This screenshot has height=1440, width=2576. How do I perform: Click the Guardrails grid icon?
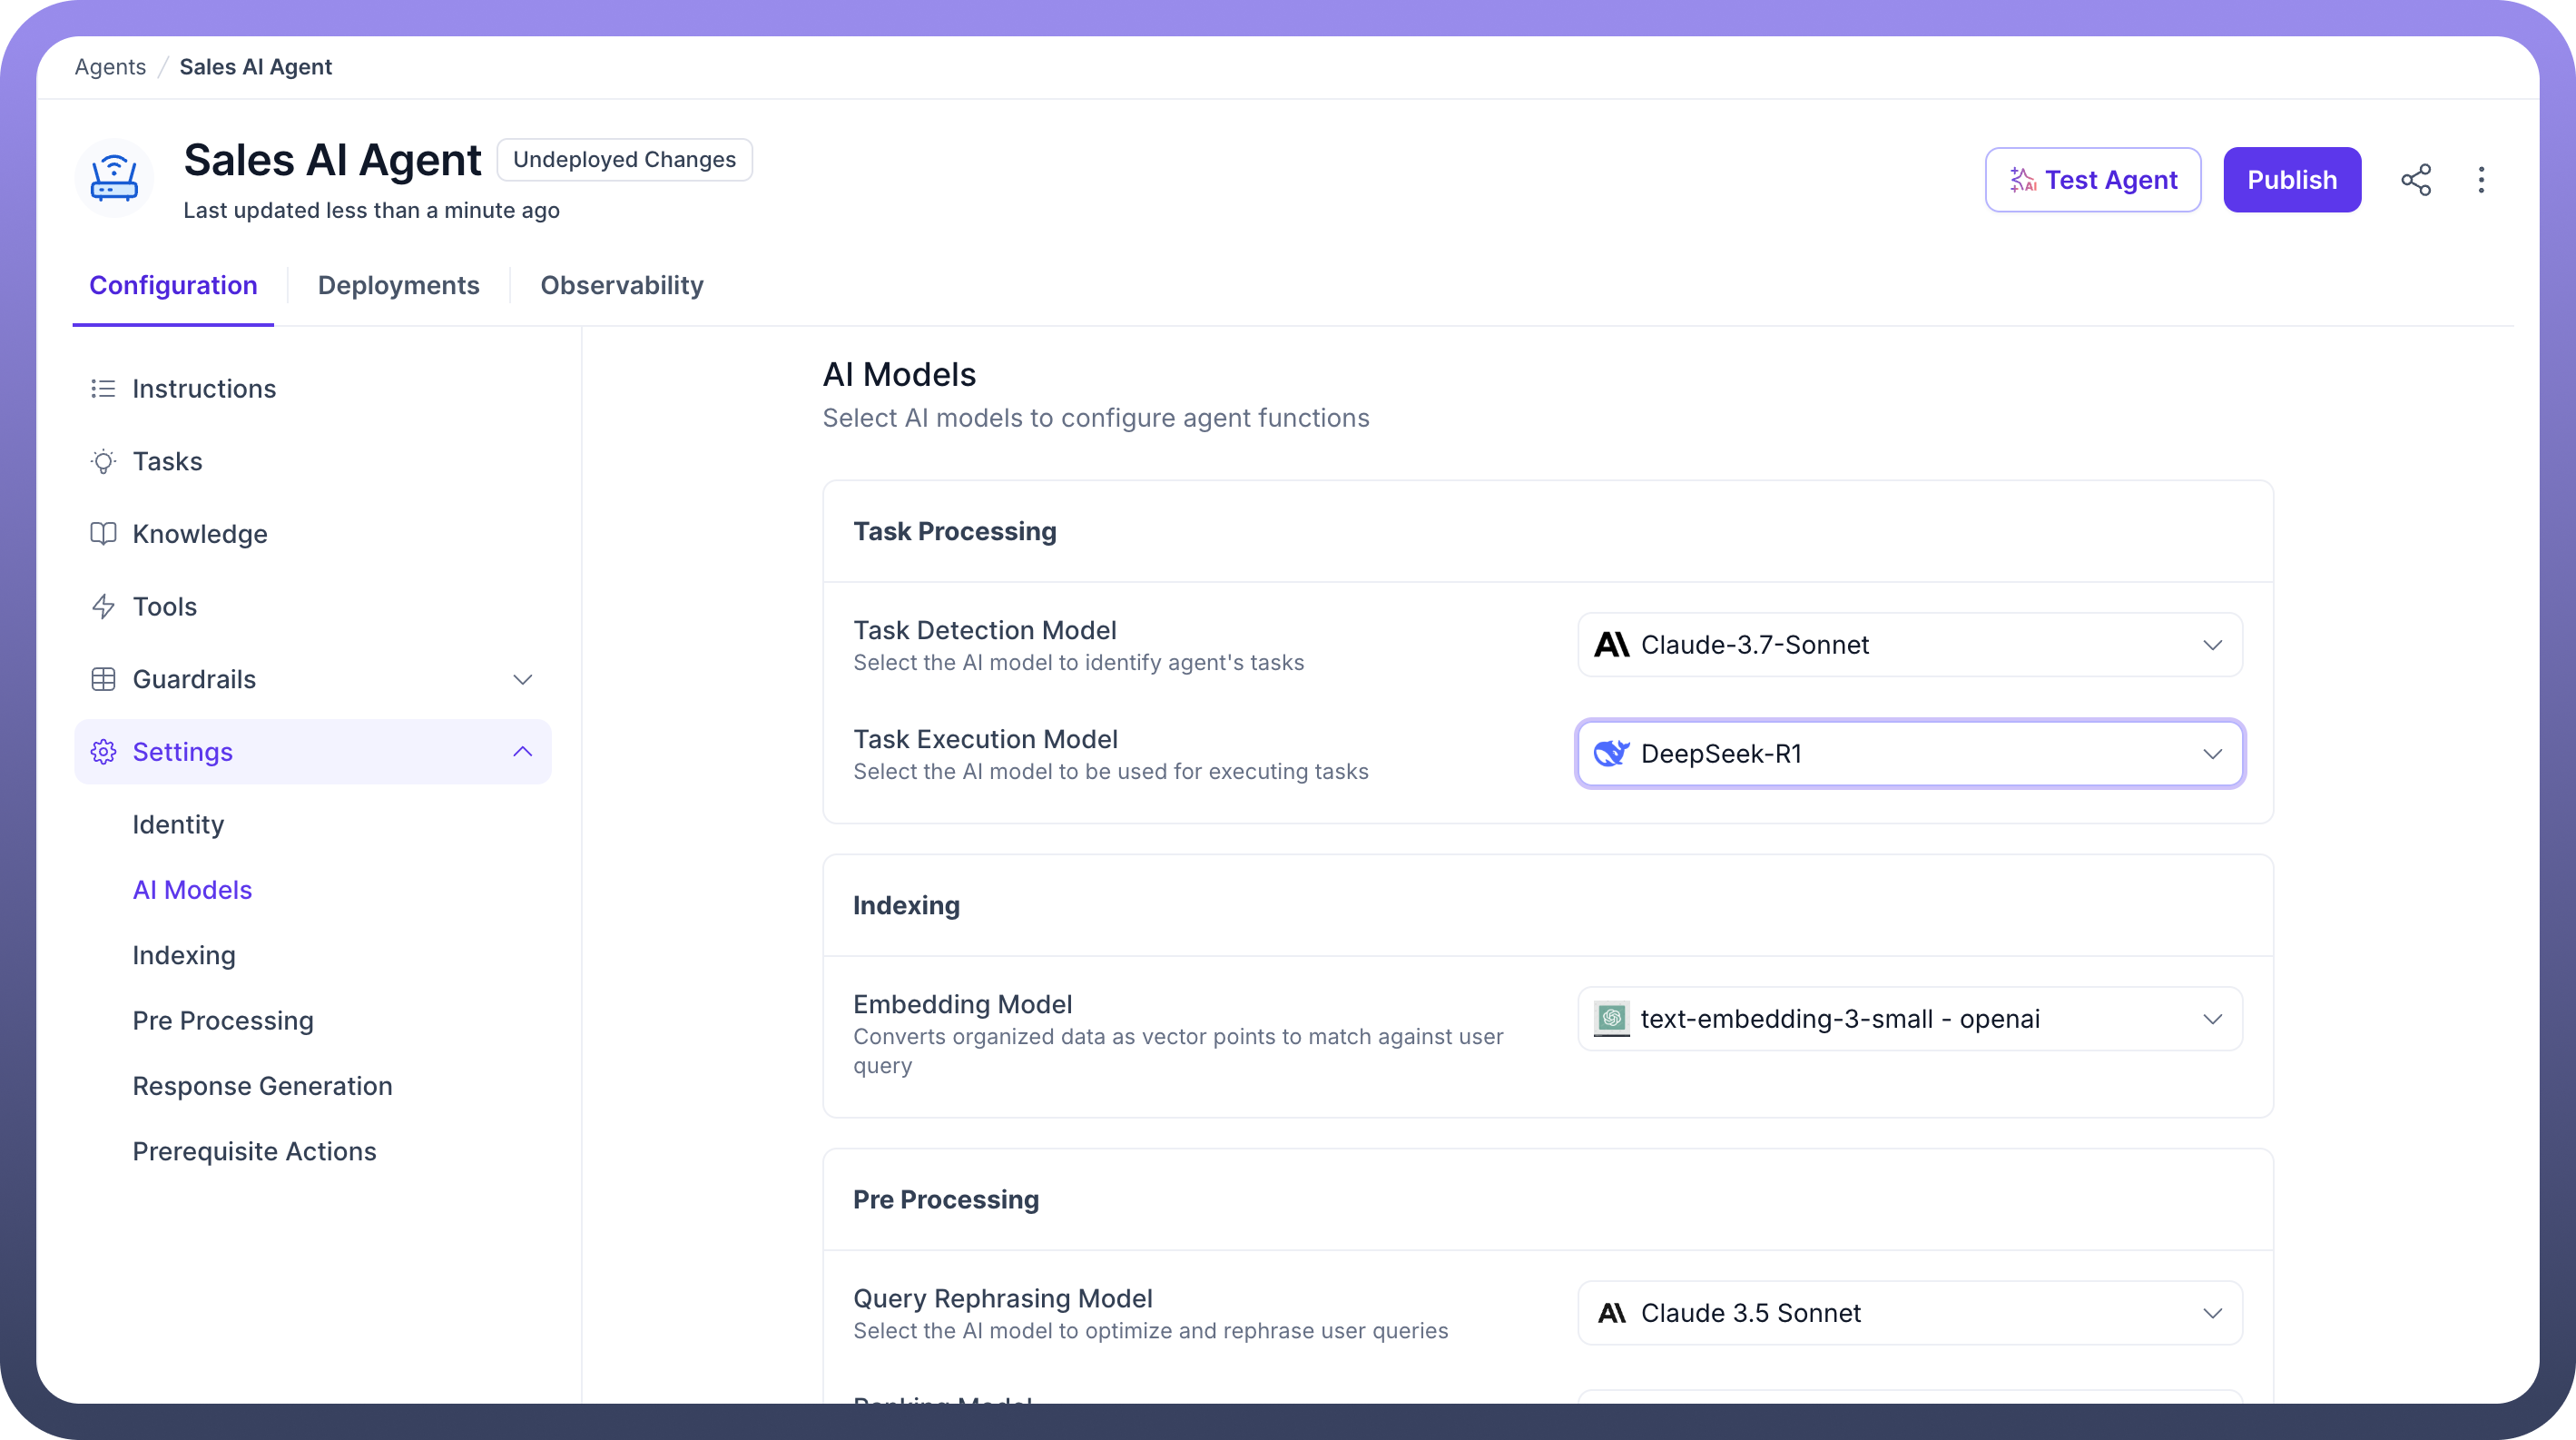[x=103, y=680]
